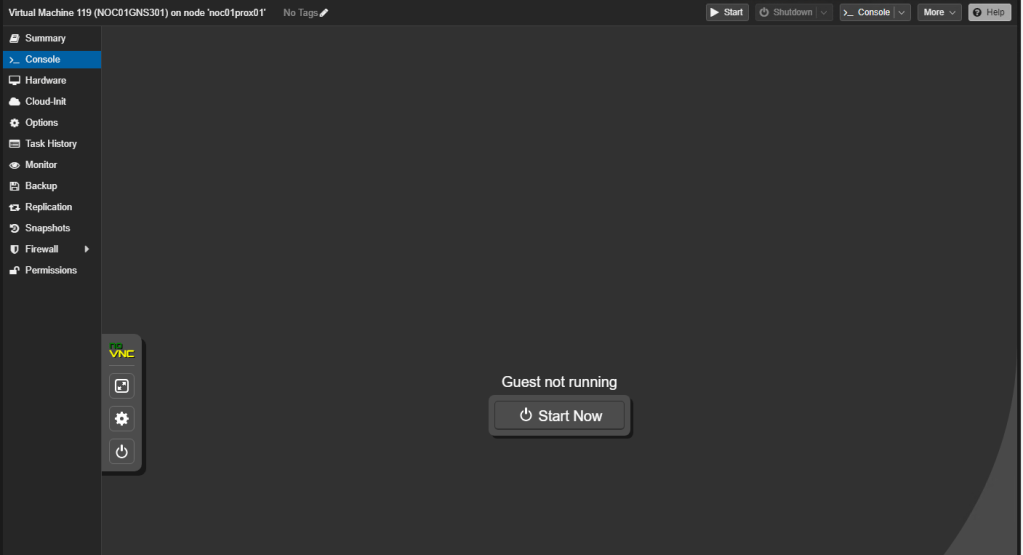Edit tags with pencil icon
1023x555 pixels.
(323, 13)
